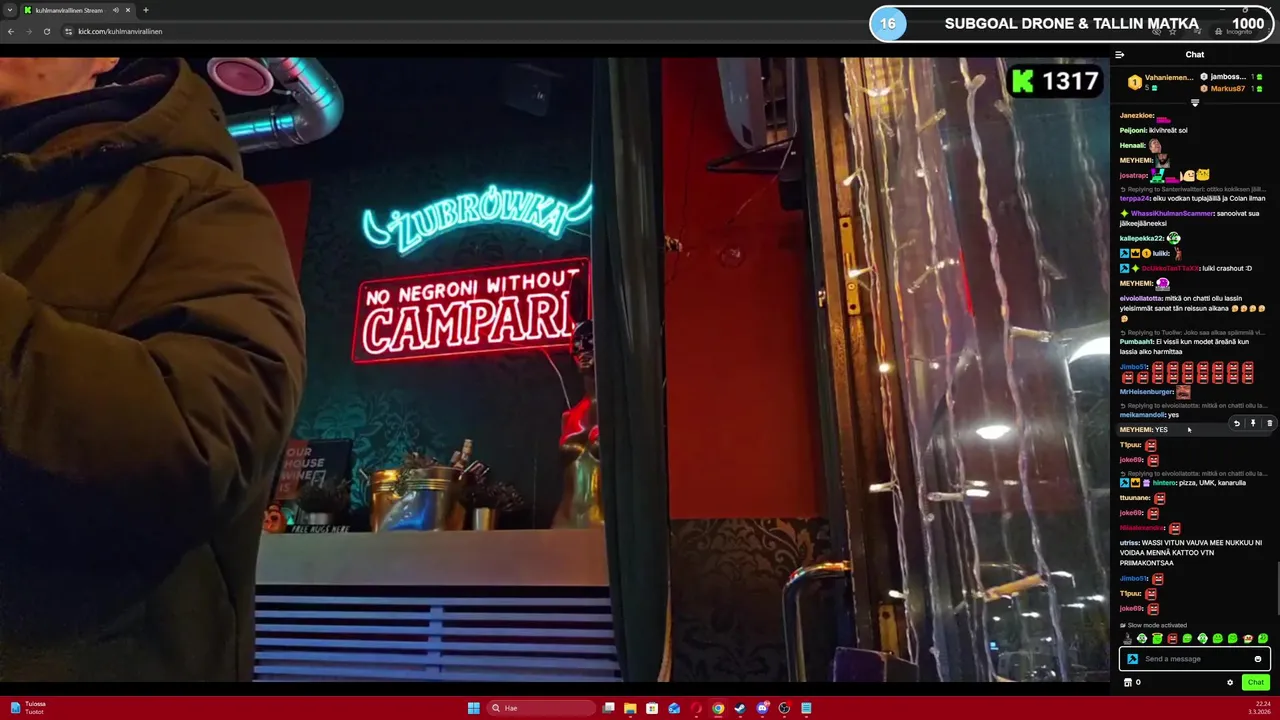Click username terppa24 in the chat
Image resolution: width=1280 pixels, height=720 pixels.
(x=1135, y=198)
